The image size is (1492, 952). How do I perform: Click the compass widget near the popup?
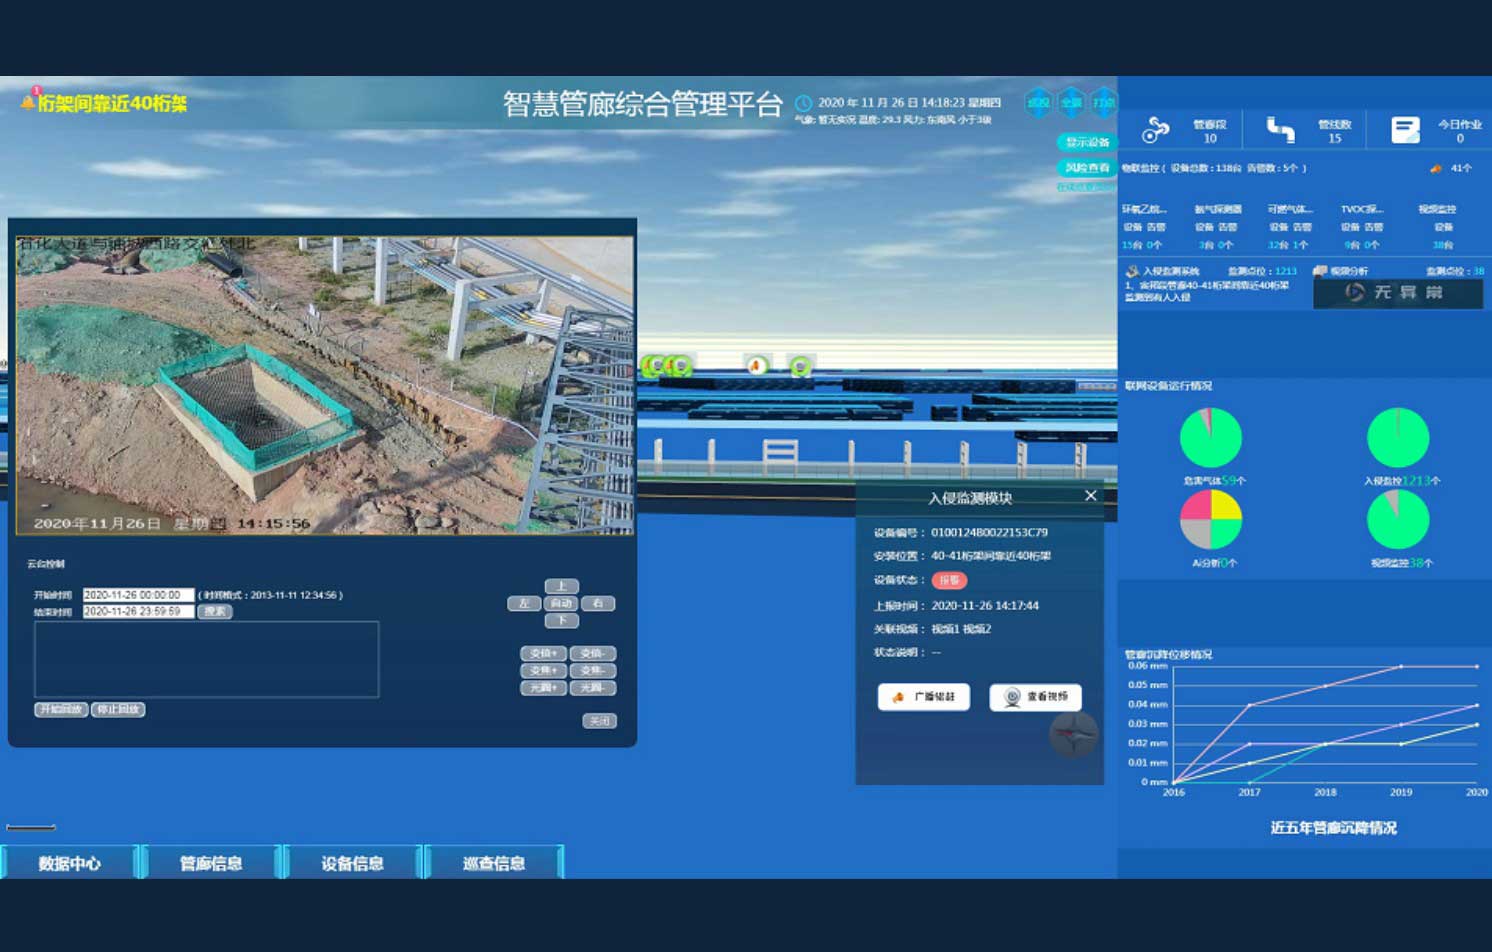[x=1073, y=735]
